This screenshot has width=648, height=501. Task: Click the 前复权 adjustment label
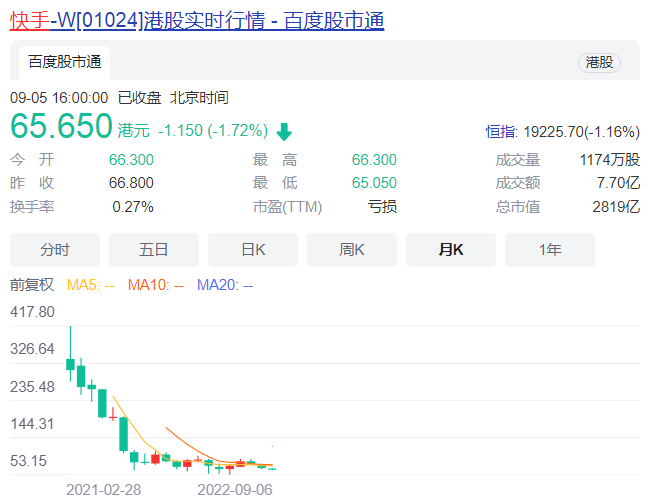tap(32, 284)
